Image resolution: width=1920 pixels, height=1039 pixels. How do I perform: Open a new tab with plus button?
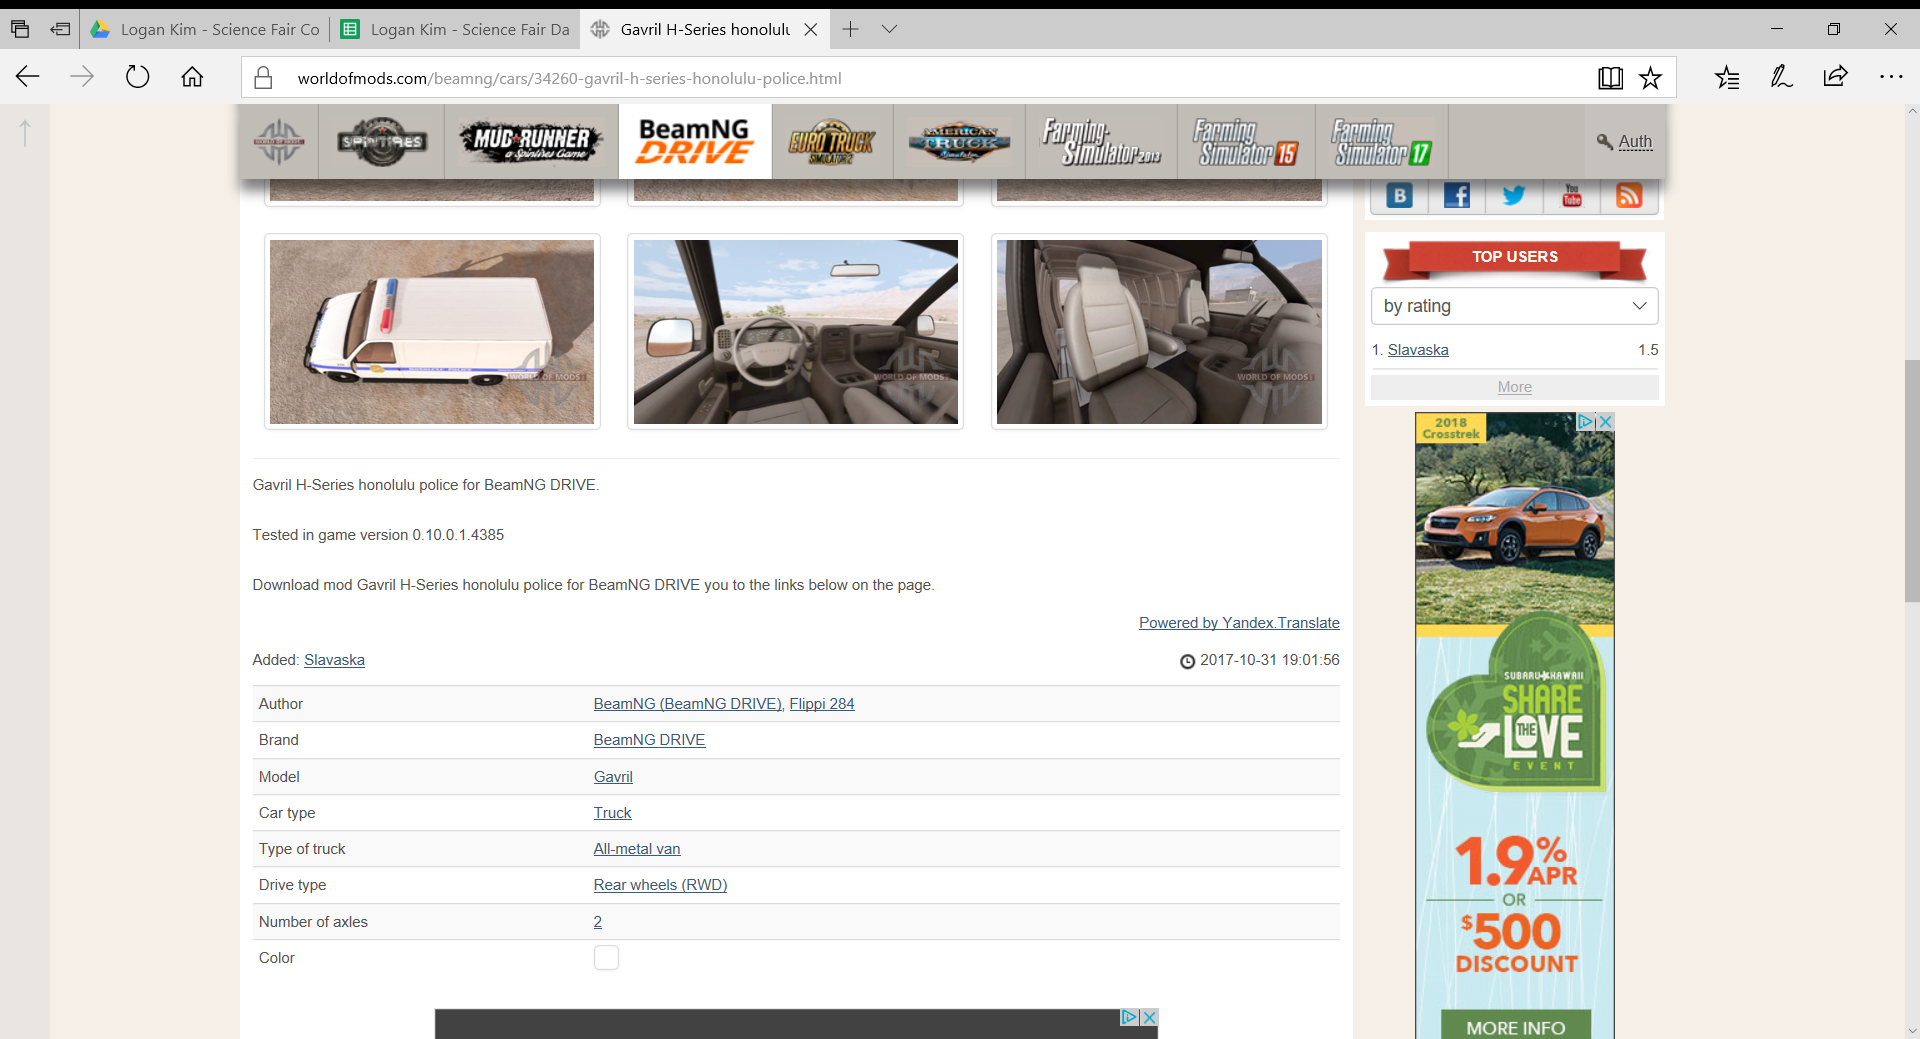pyautogui.click(x=850, y=29)
